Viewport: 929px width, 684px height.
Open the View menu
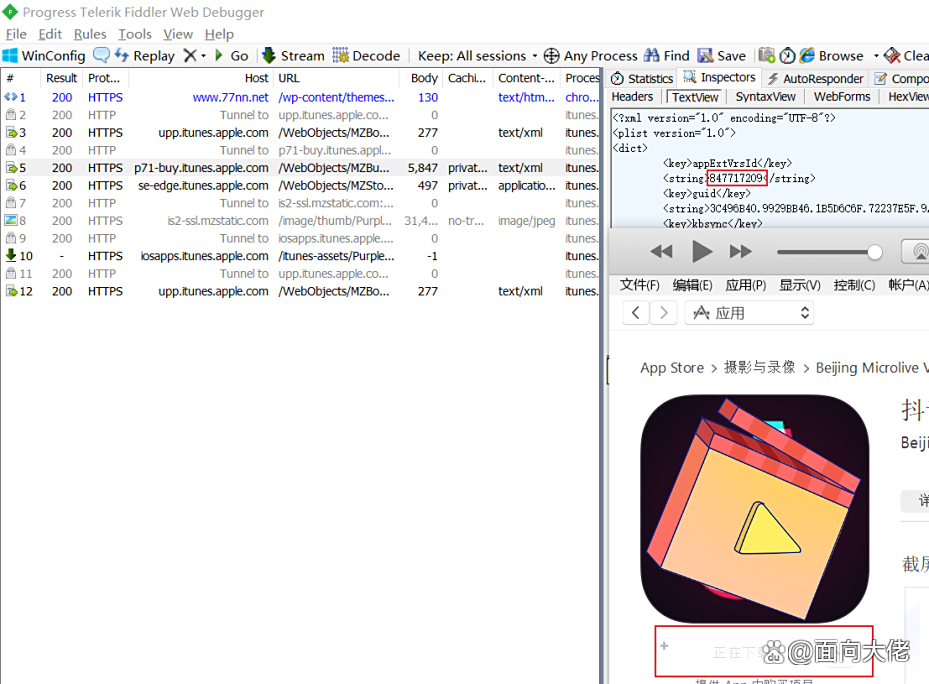[178, 34]
